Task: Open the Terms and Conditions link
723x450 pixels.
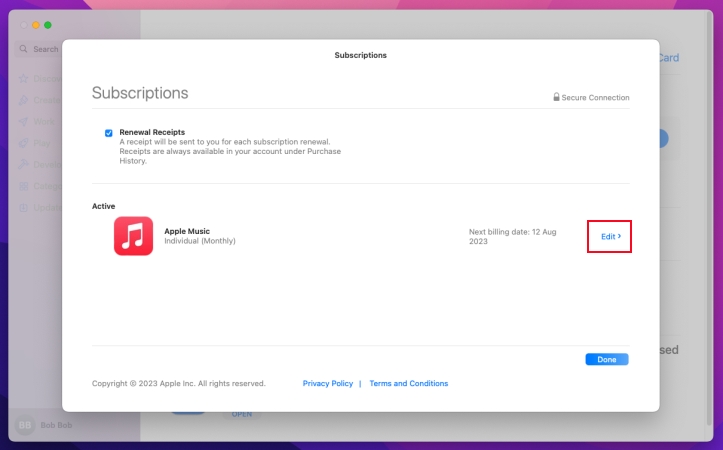Action: 408,383
